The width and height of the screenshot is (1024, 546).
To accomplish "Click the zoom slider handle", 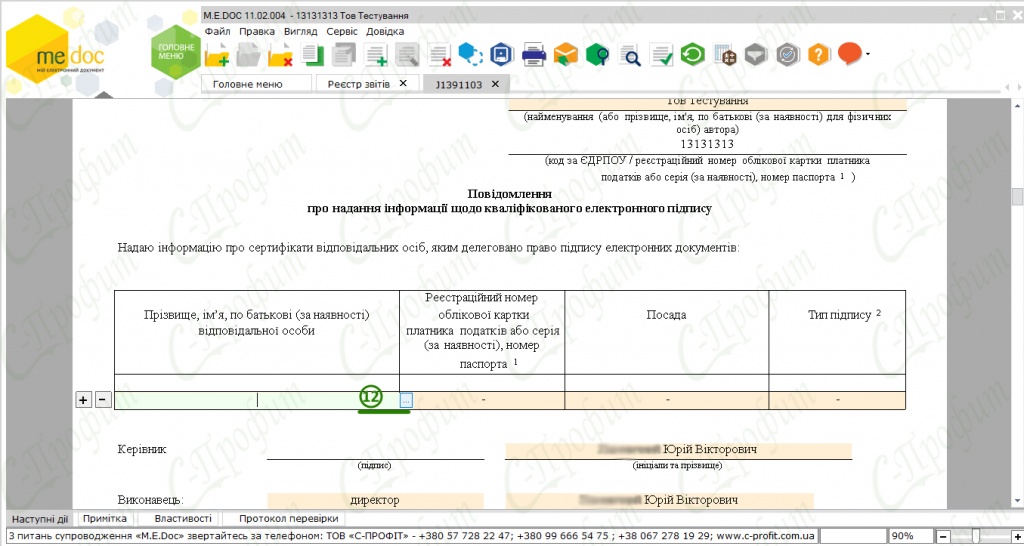I will [976, 536].
